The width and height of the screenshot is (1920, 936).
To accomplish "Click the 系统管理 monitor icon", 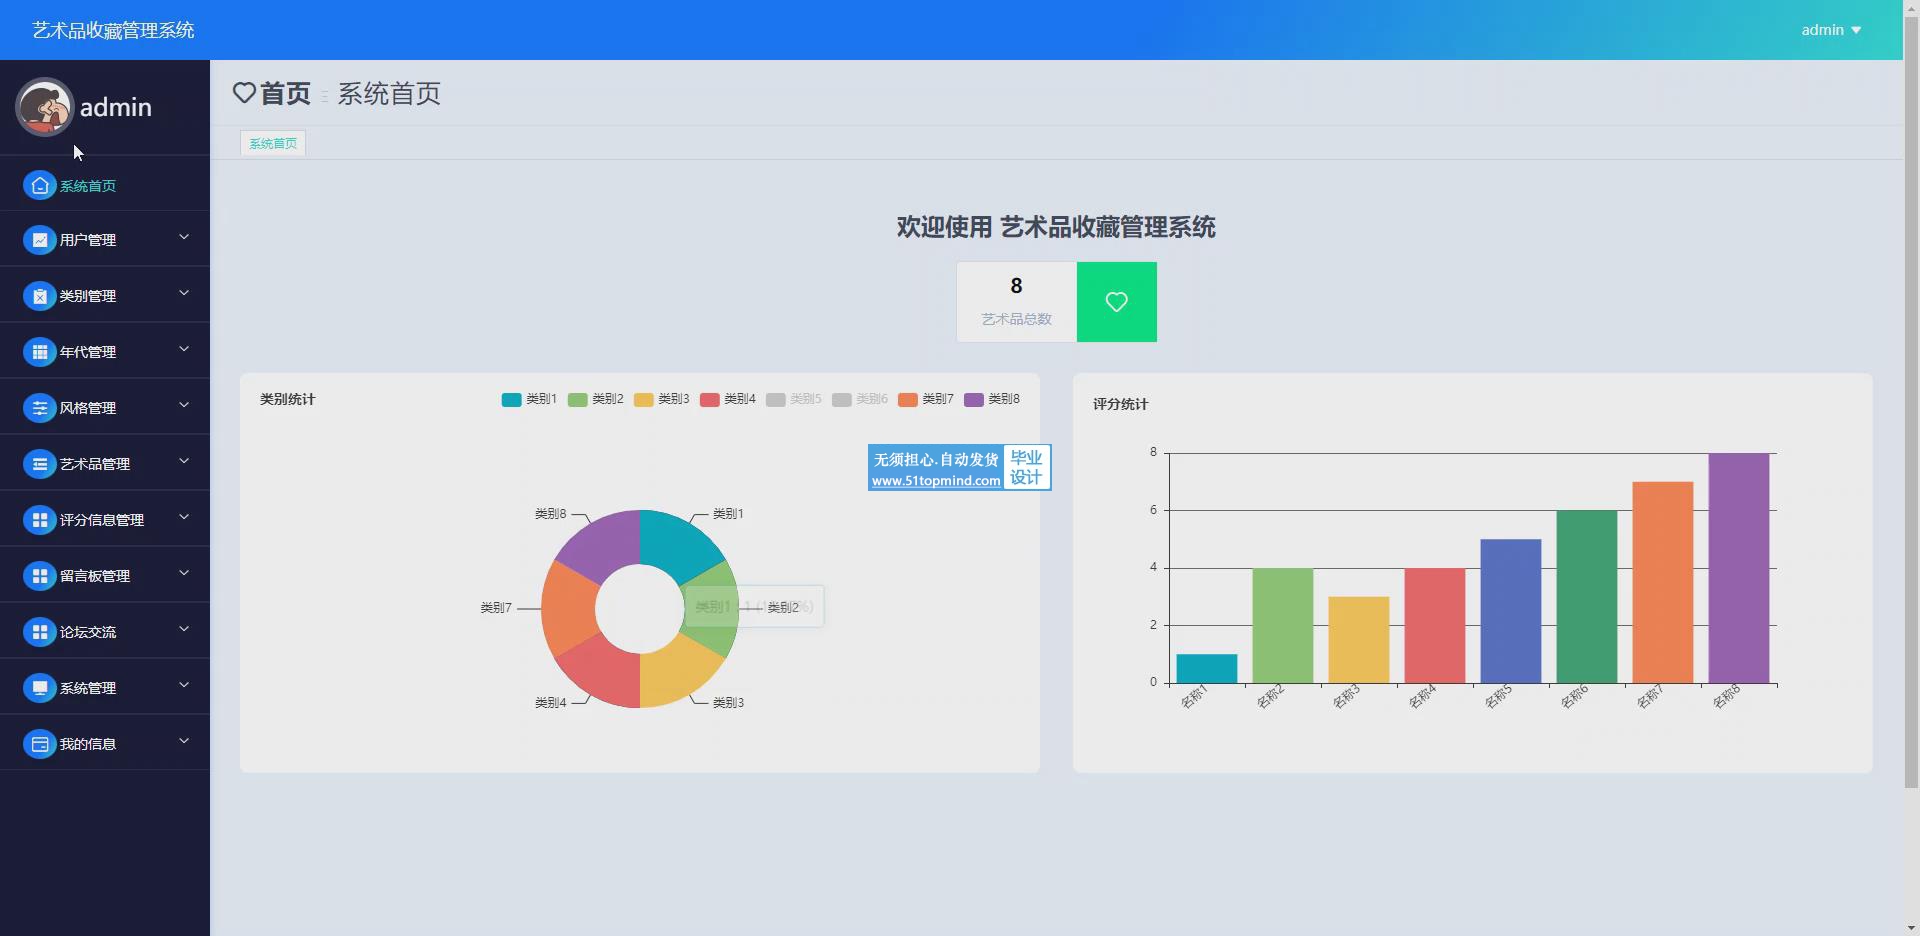I will click(x=39, y=688).
